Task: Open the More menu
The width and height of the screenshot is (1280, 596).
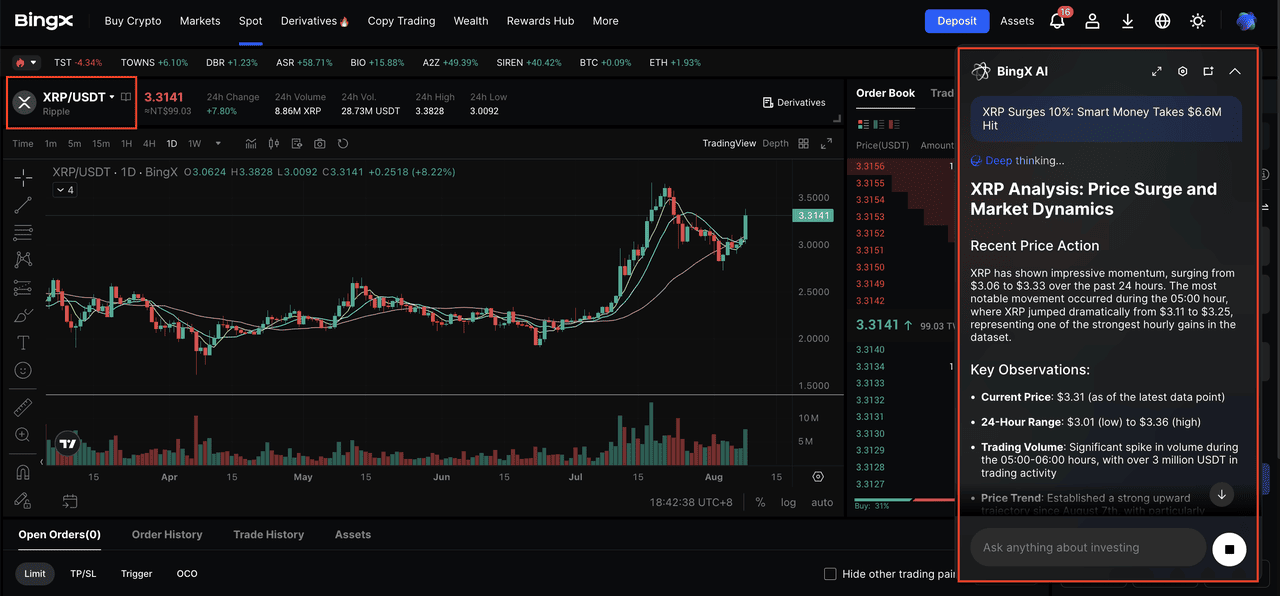Action: click(x=605, y=21)
